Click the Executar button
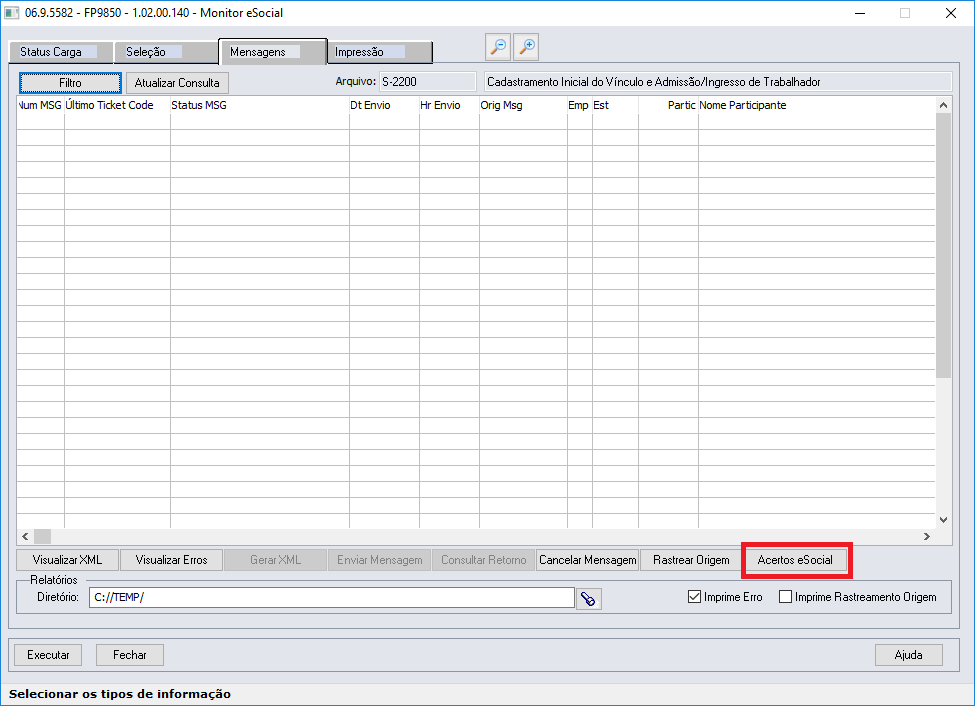Image resolution: width=975 pixels, height=706 pixels. (x=49, y=655)
